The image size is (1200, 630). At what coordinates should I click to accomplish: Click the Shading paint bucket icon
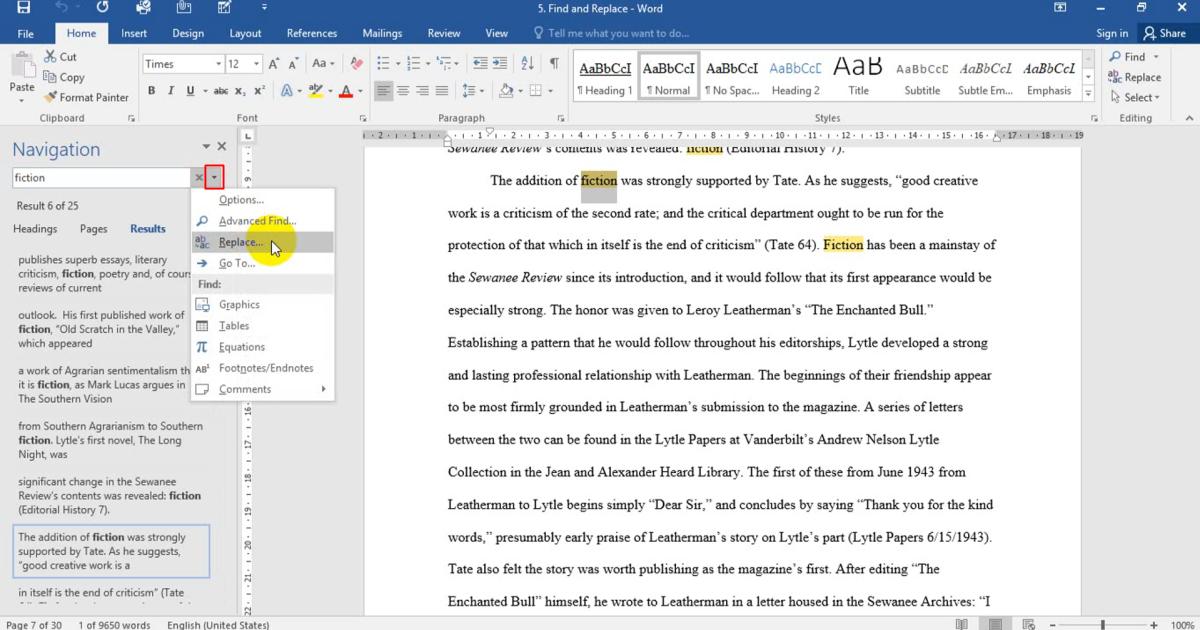[x=506, y=91]
